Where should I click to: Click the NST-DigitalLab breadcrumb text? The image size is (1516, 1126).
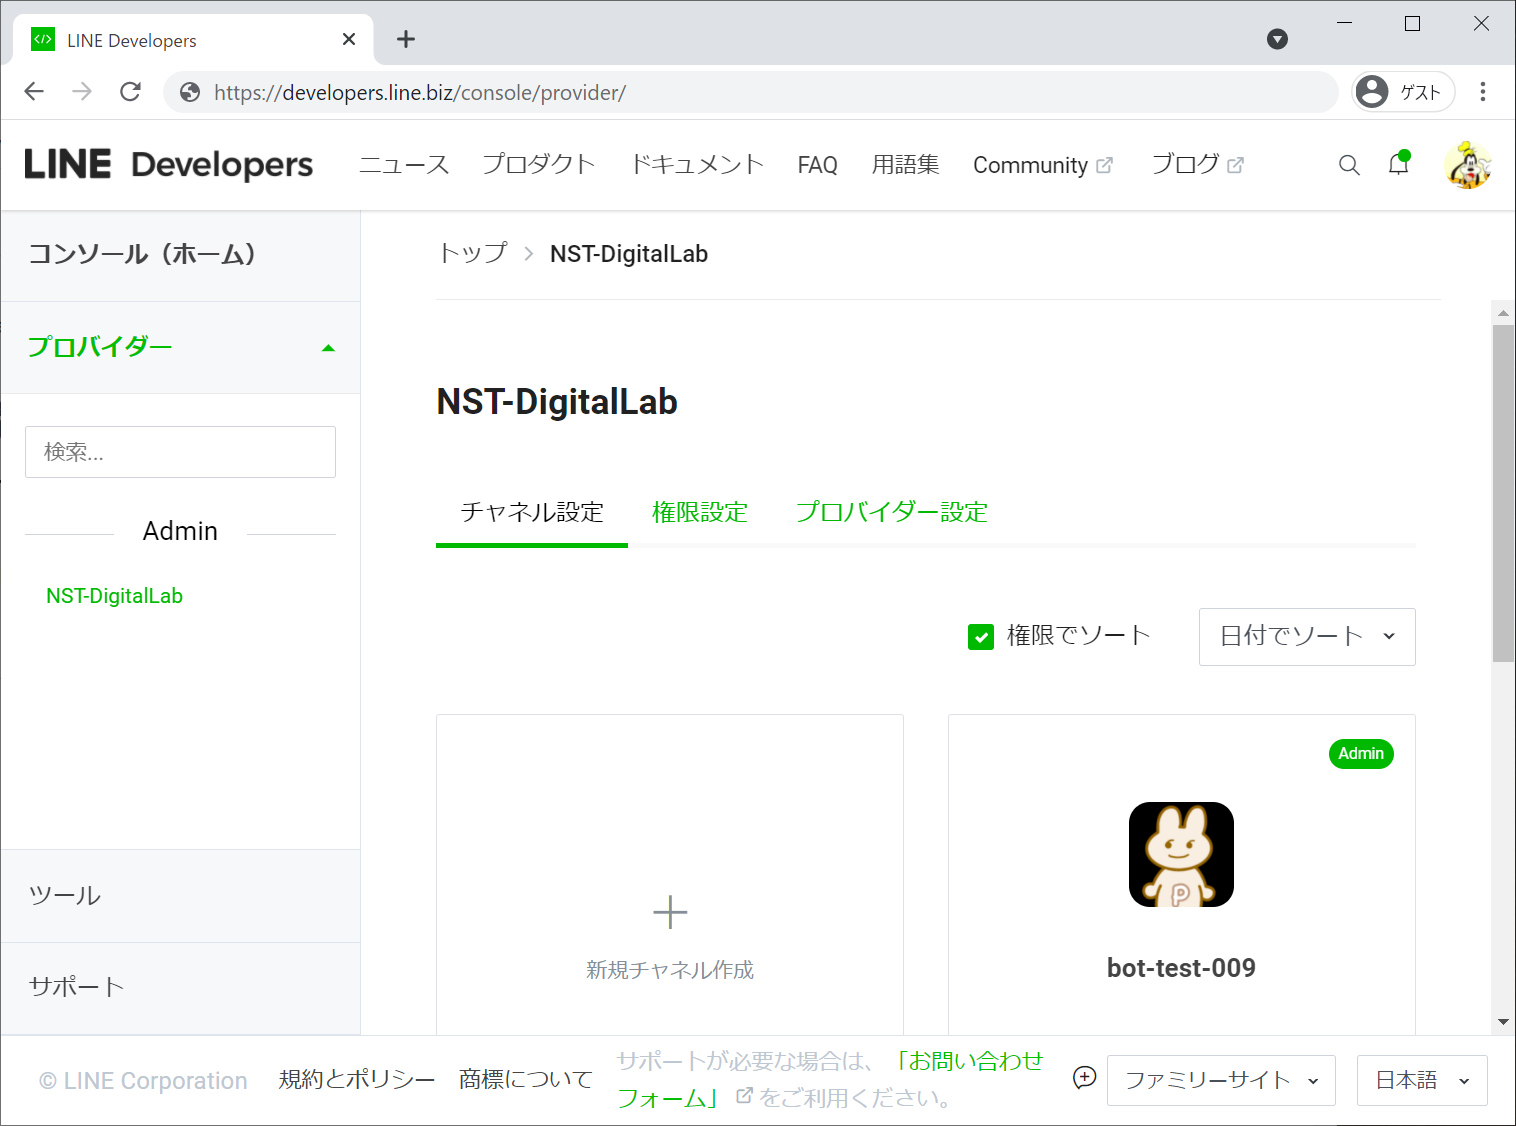click(629, 254)
